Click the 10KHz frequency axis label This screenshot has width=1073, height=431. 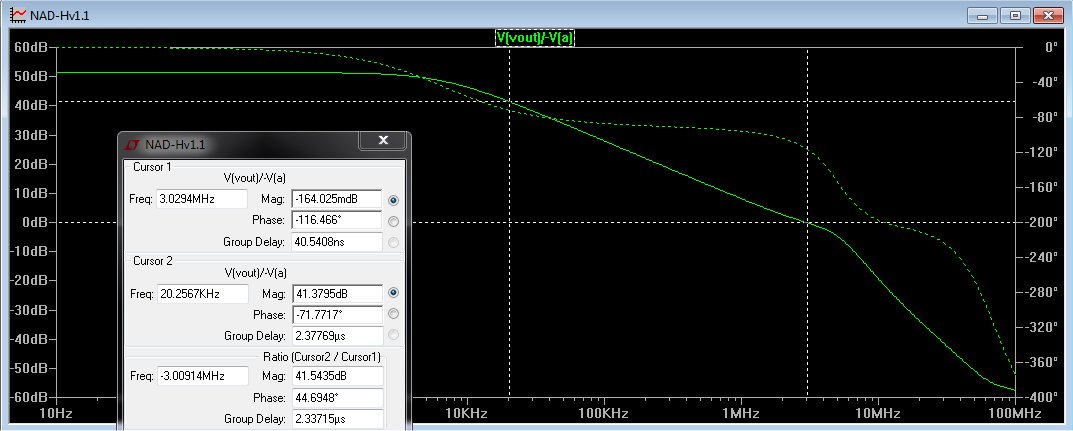464,414
